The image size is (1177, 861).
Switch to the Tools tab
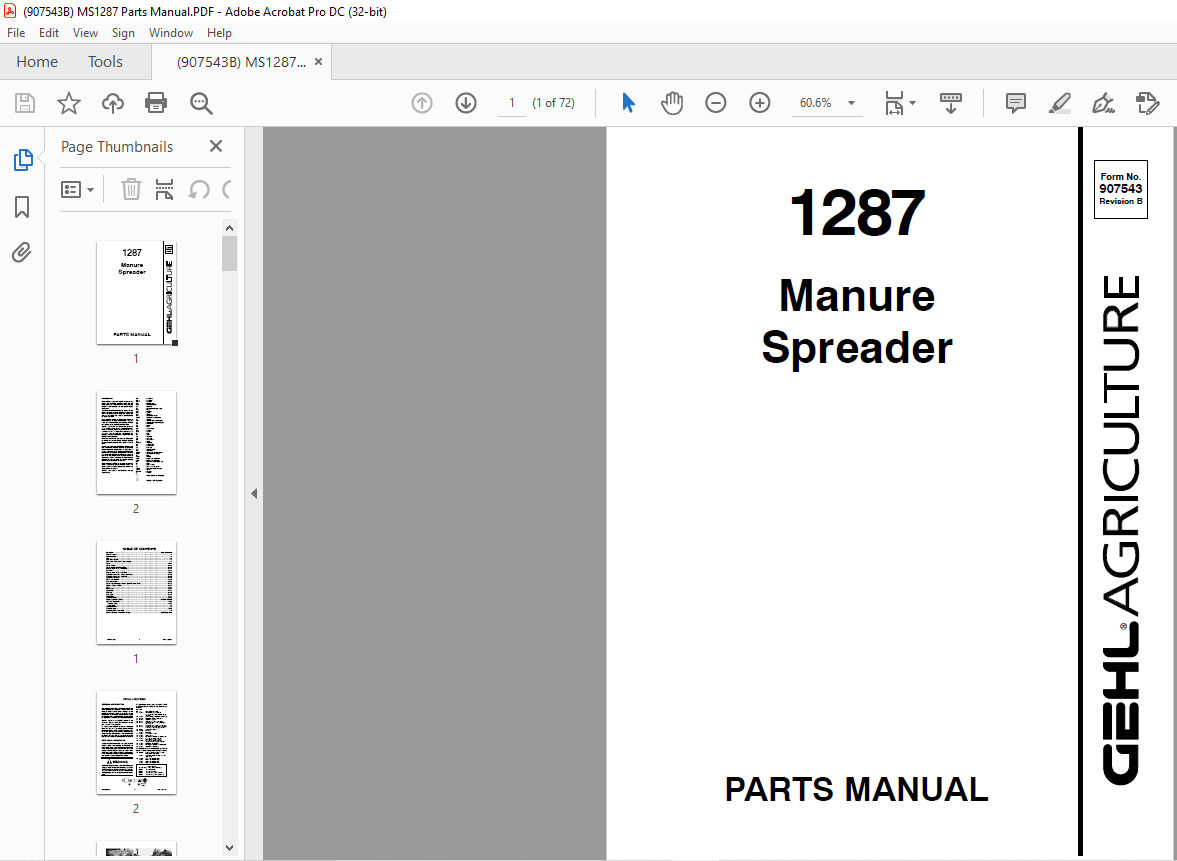pos(105,62)
